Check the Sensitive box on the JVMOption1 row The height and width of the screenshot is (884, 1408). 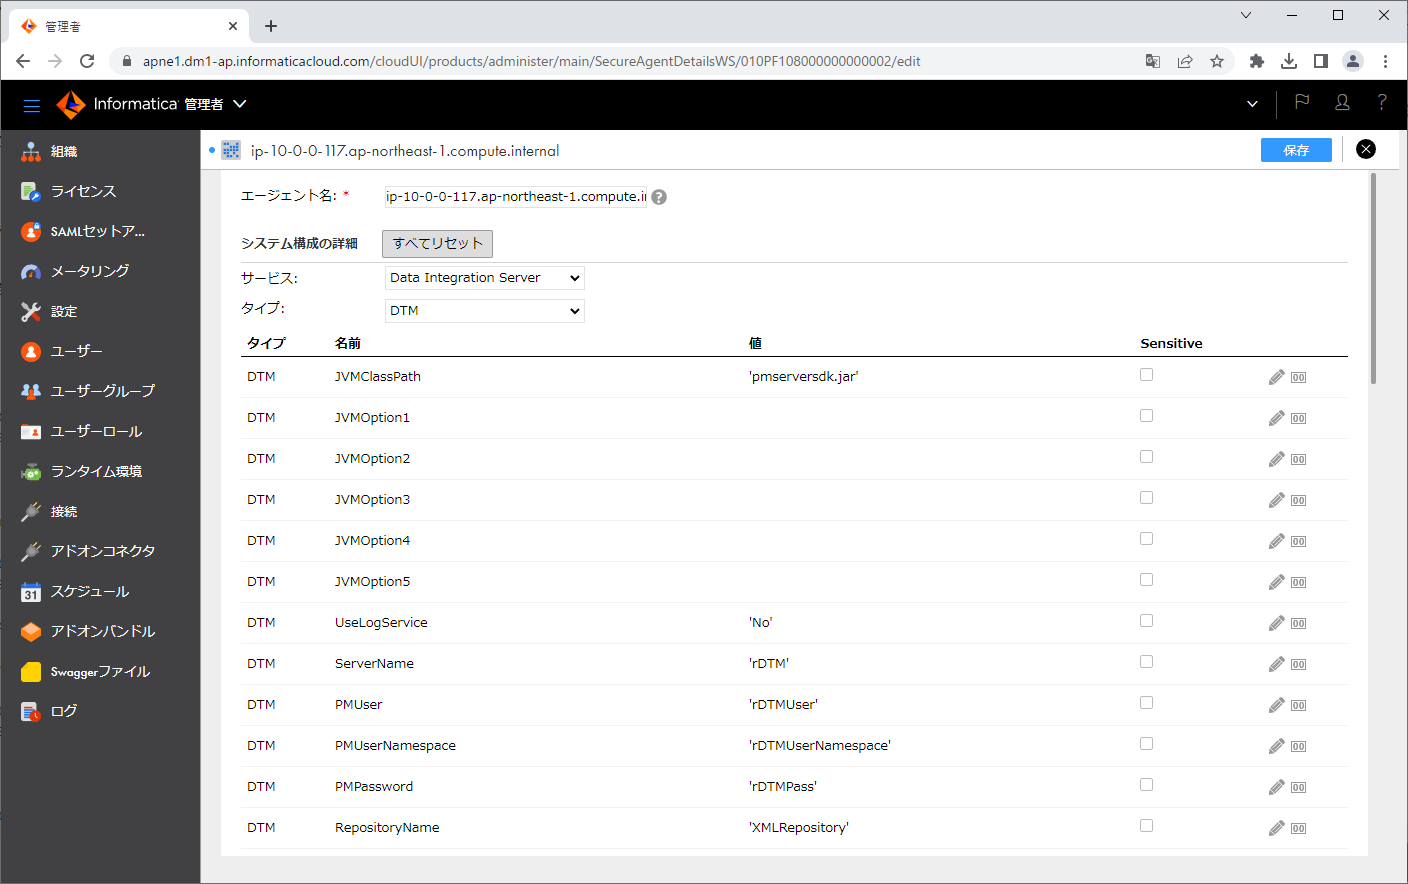(1146, 415)
